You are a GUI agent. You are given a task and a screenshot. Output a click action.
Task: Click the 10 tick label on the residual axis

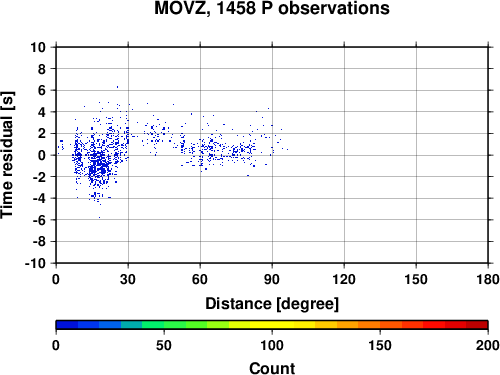[38, 47]
